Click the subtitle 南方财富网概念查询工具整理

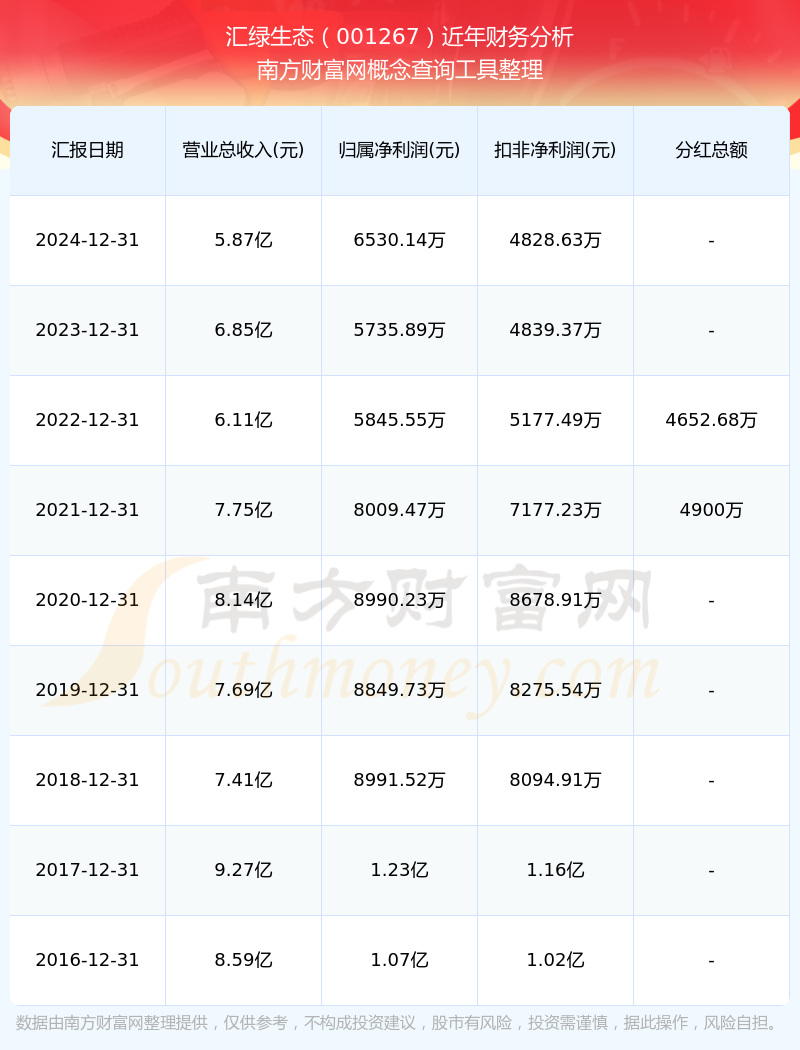click(400, 70)
